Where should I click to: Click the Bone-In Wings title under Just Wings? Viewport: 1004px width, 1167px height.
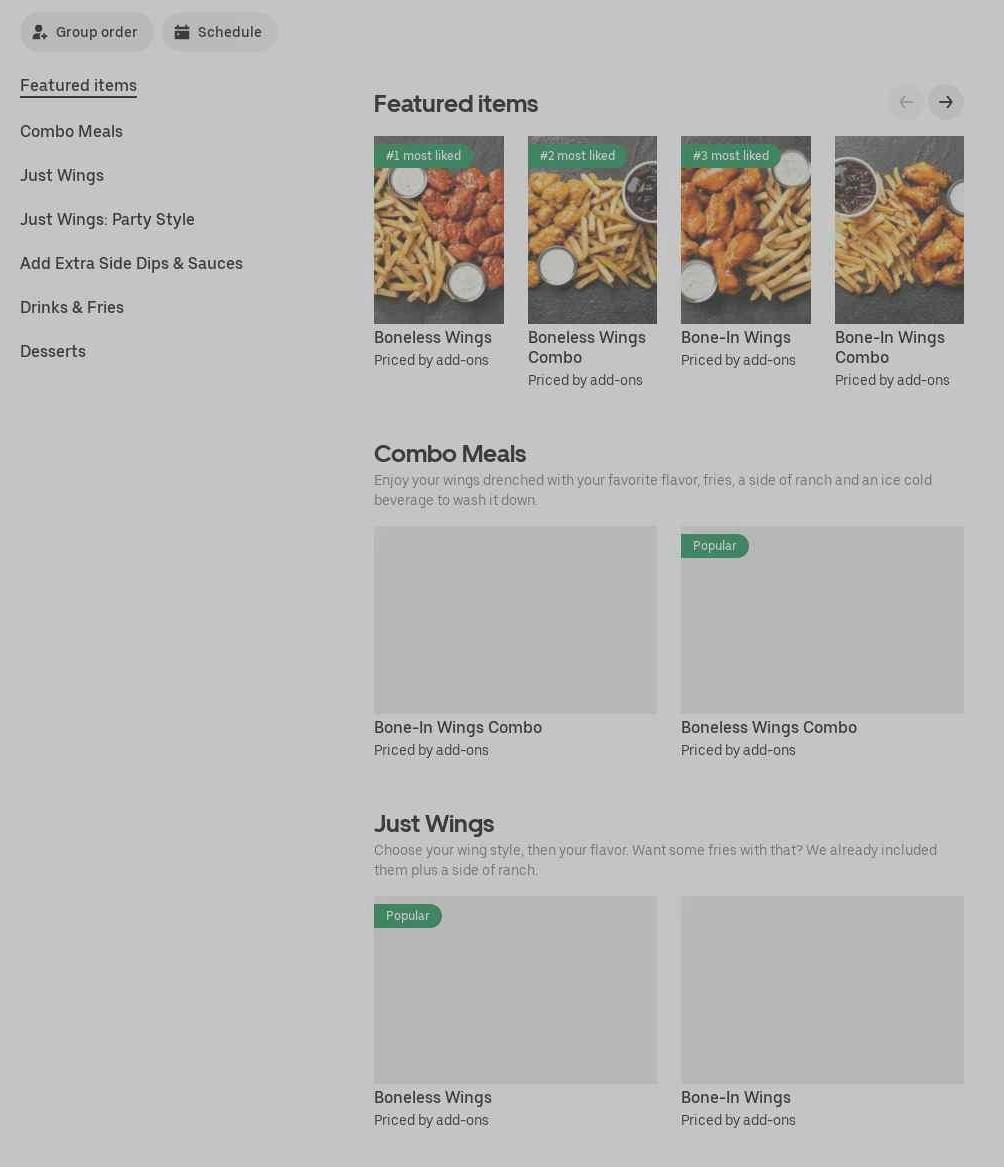tap(735, 1097)
